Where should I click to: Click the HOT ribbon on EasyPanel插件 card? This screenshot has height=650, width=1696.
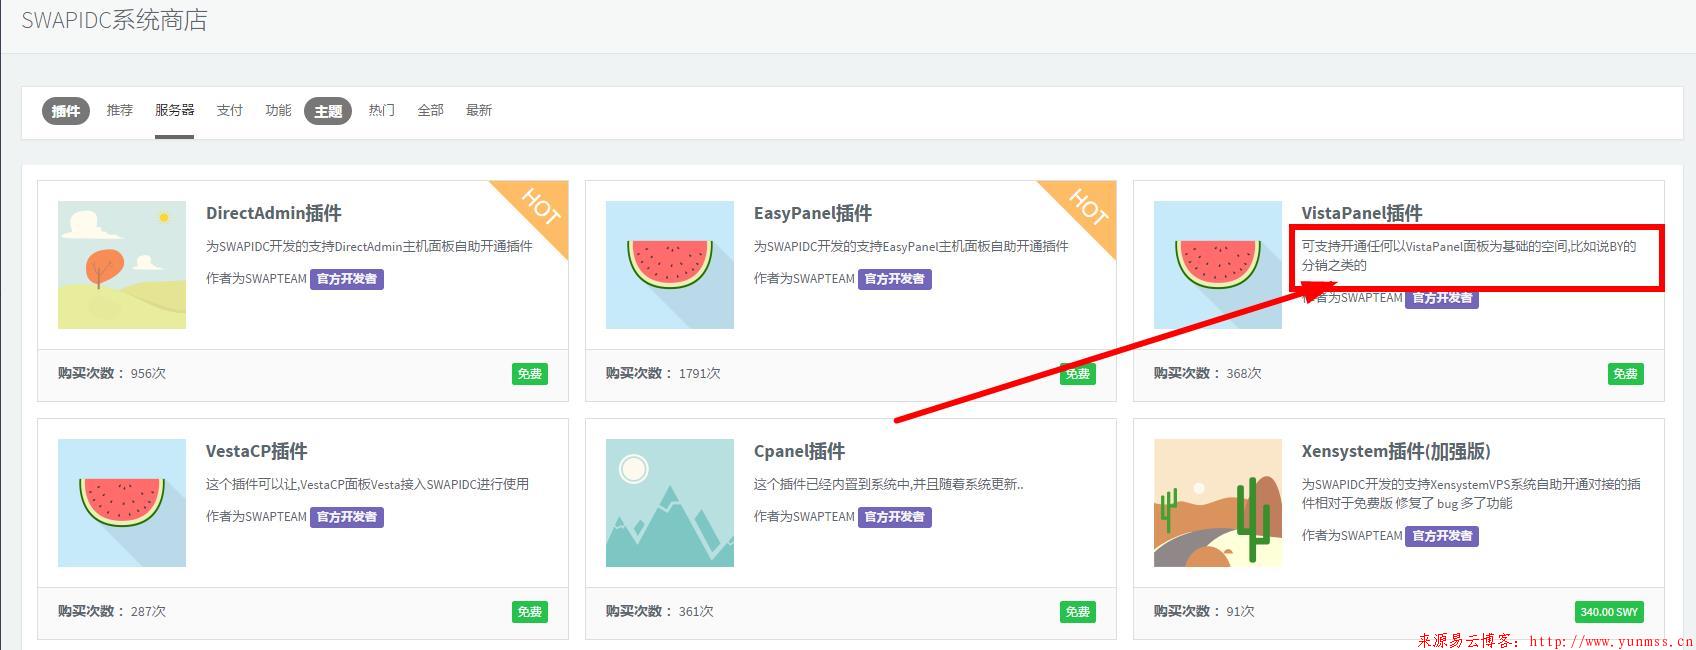point(1088,208)
